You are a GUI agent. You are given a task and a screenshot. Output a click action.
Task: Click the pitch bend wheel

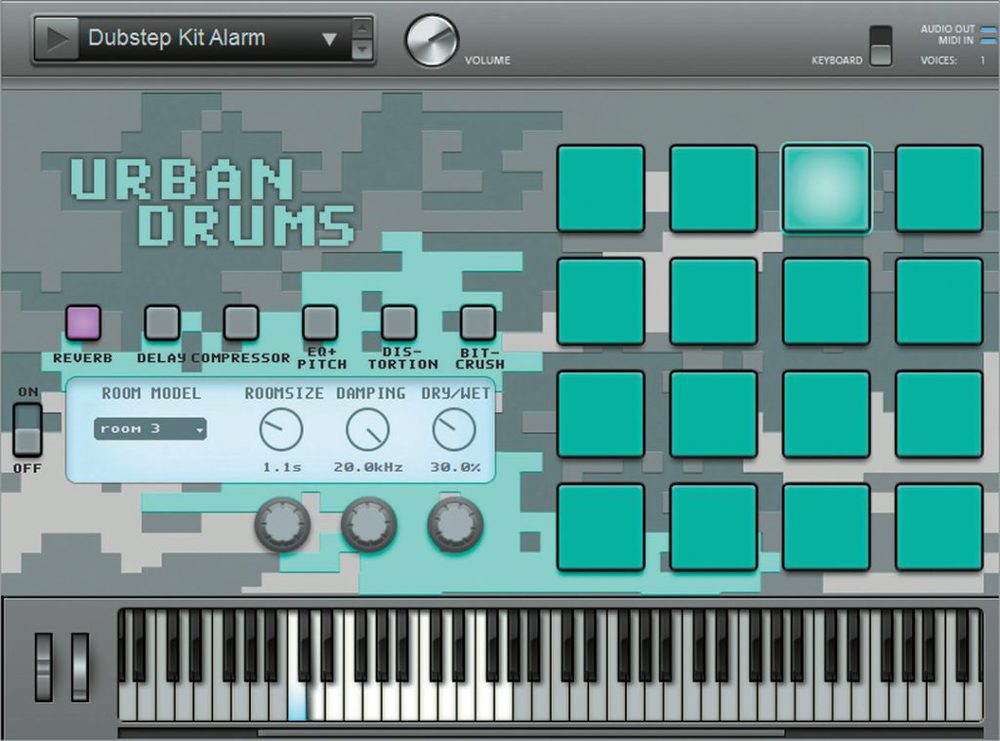pos(43,668)
